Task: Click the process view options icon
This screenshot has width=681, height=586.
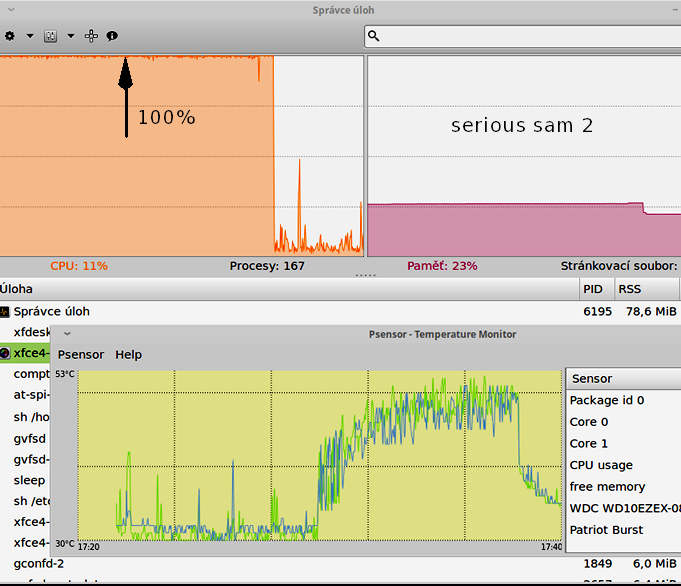Action: point(51,36)
